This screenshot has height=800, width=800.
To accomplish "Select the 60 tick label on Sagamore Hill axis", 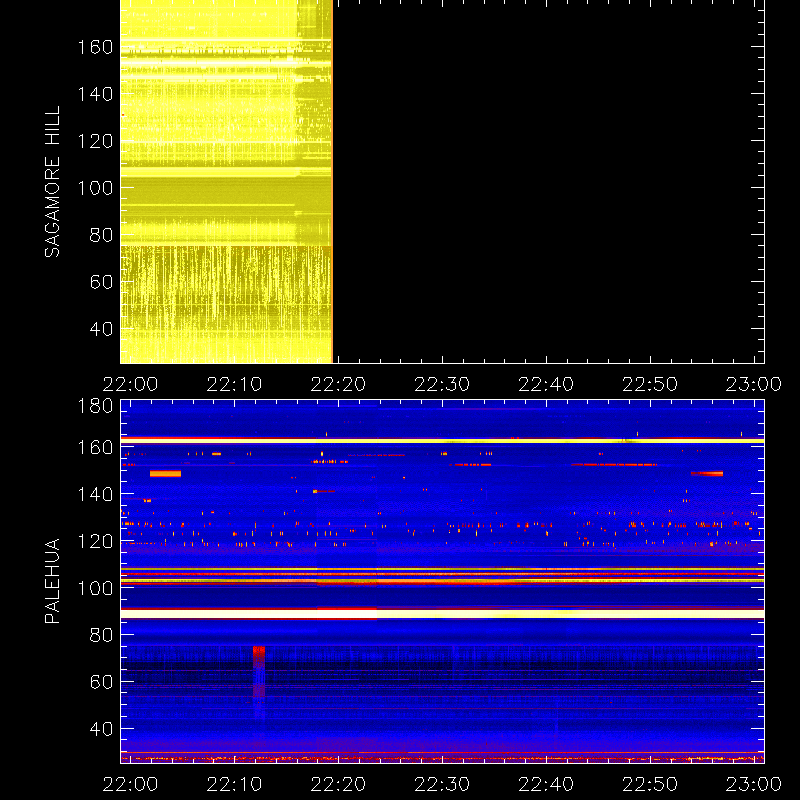I will click(x=101, y=282).
